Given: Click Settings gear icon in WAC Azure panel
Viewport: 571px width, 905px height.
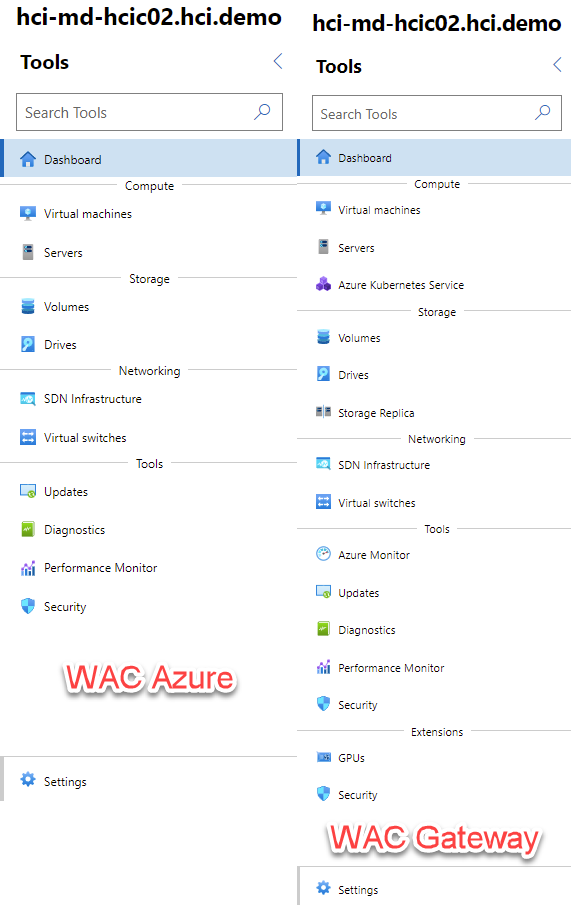Looking at the screenshot, I should (28, 780).
